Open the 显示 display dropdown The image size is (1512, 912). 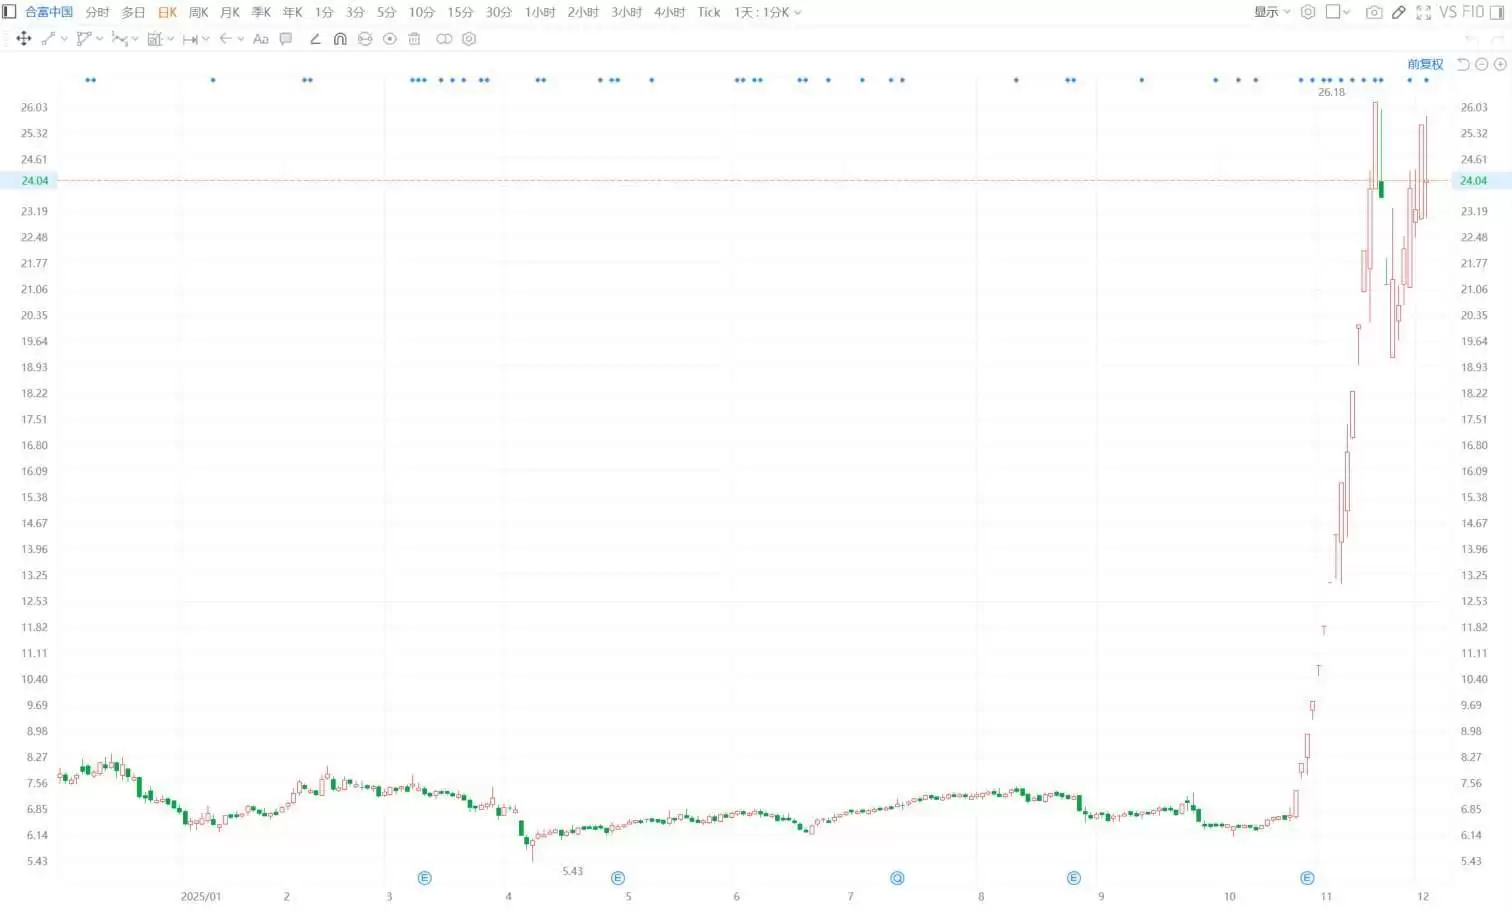point(1272,12)
